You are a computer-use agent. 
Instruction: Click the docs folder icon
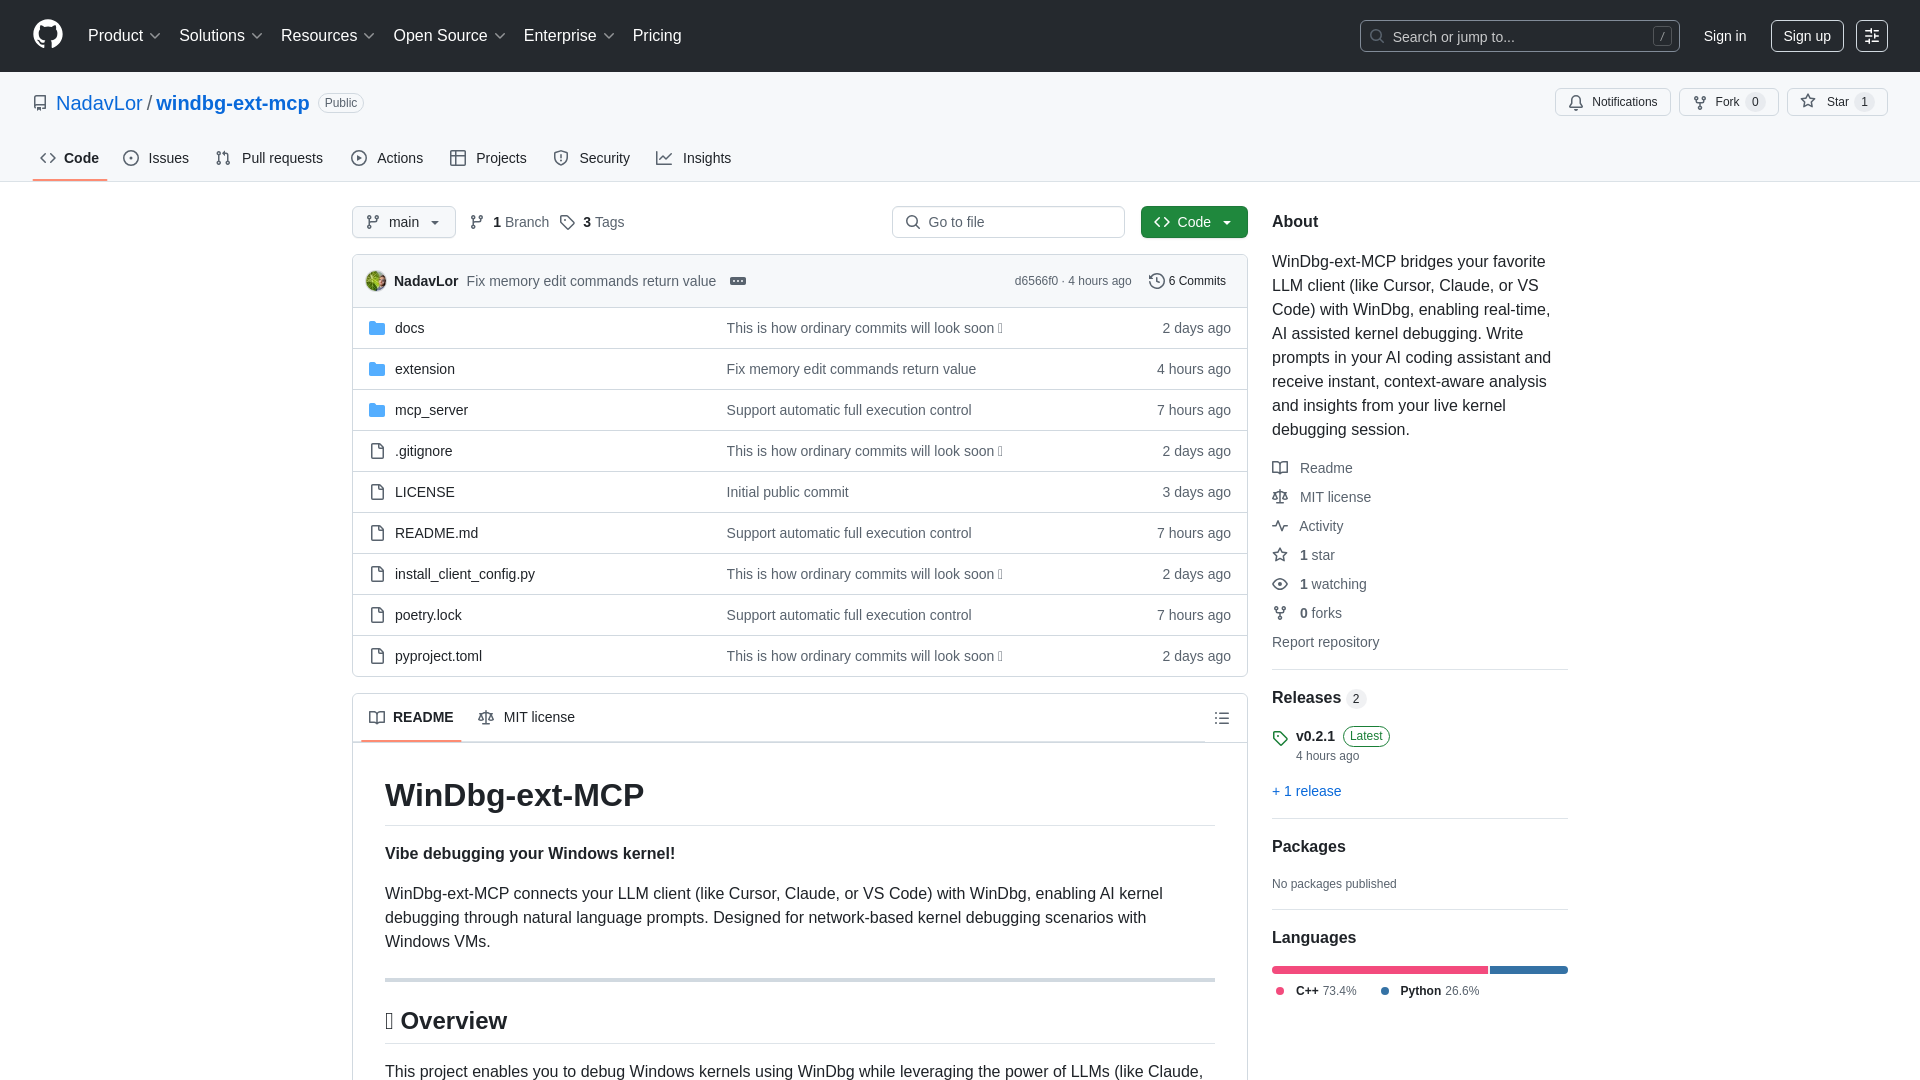coord(377,328)
